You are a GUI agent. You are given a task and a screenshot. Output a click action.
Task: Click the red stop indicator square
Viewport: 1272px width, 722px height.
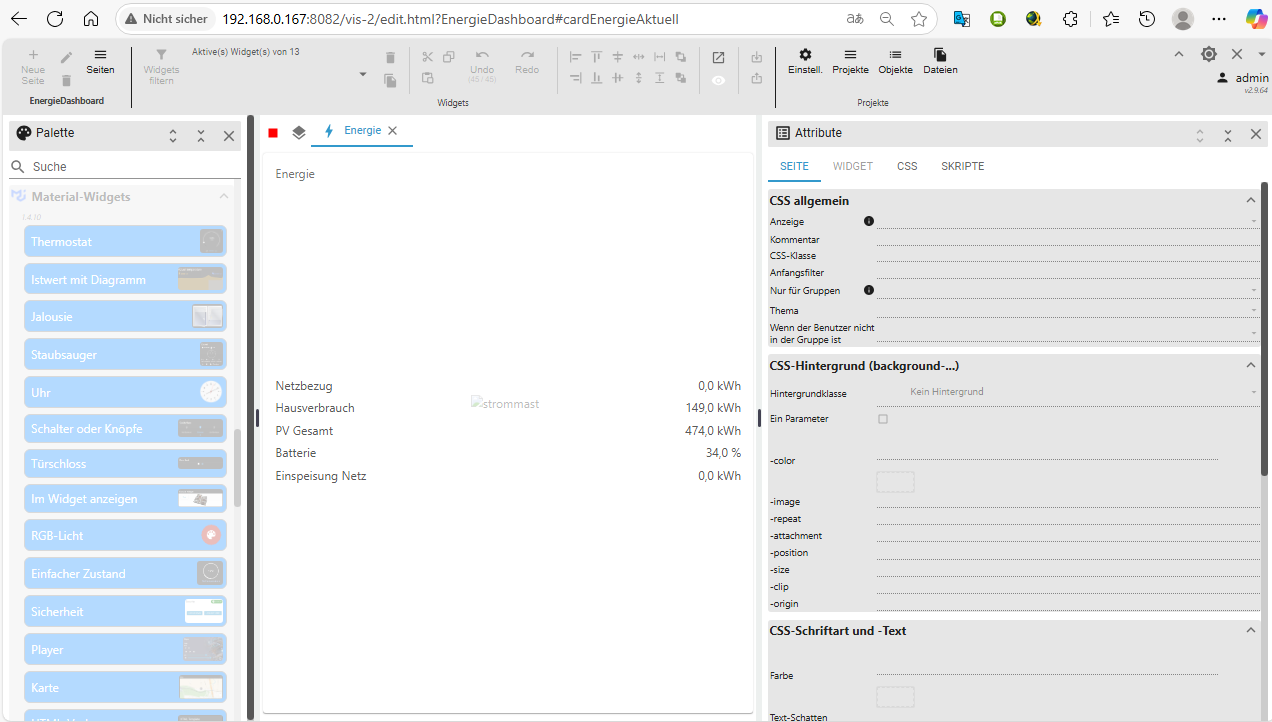click(273, 133)
